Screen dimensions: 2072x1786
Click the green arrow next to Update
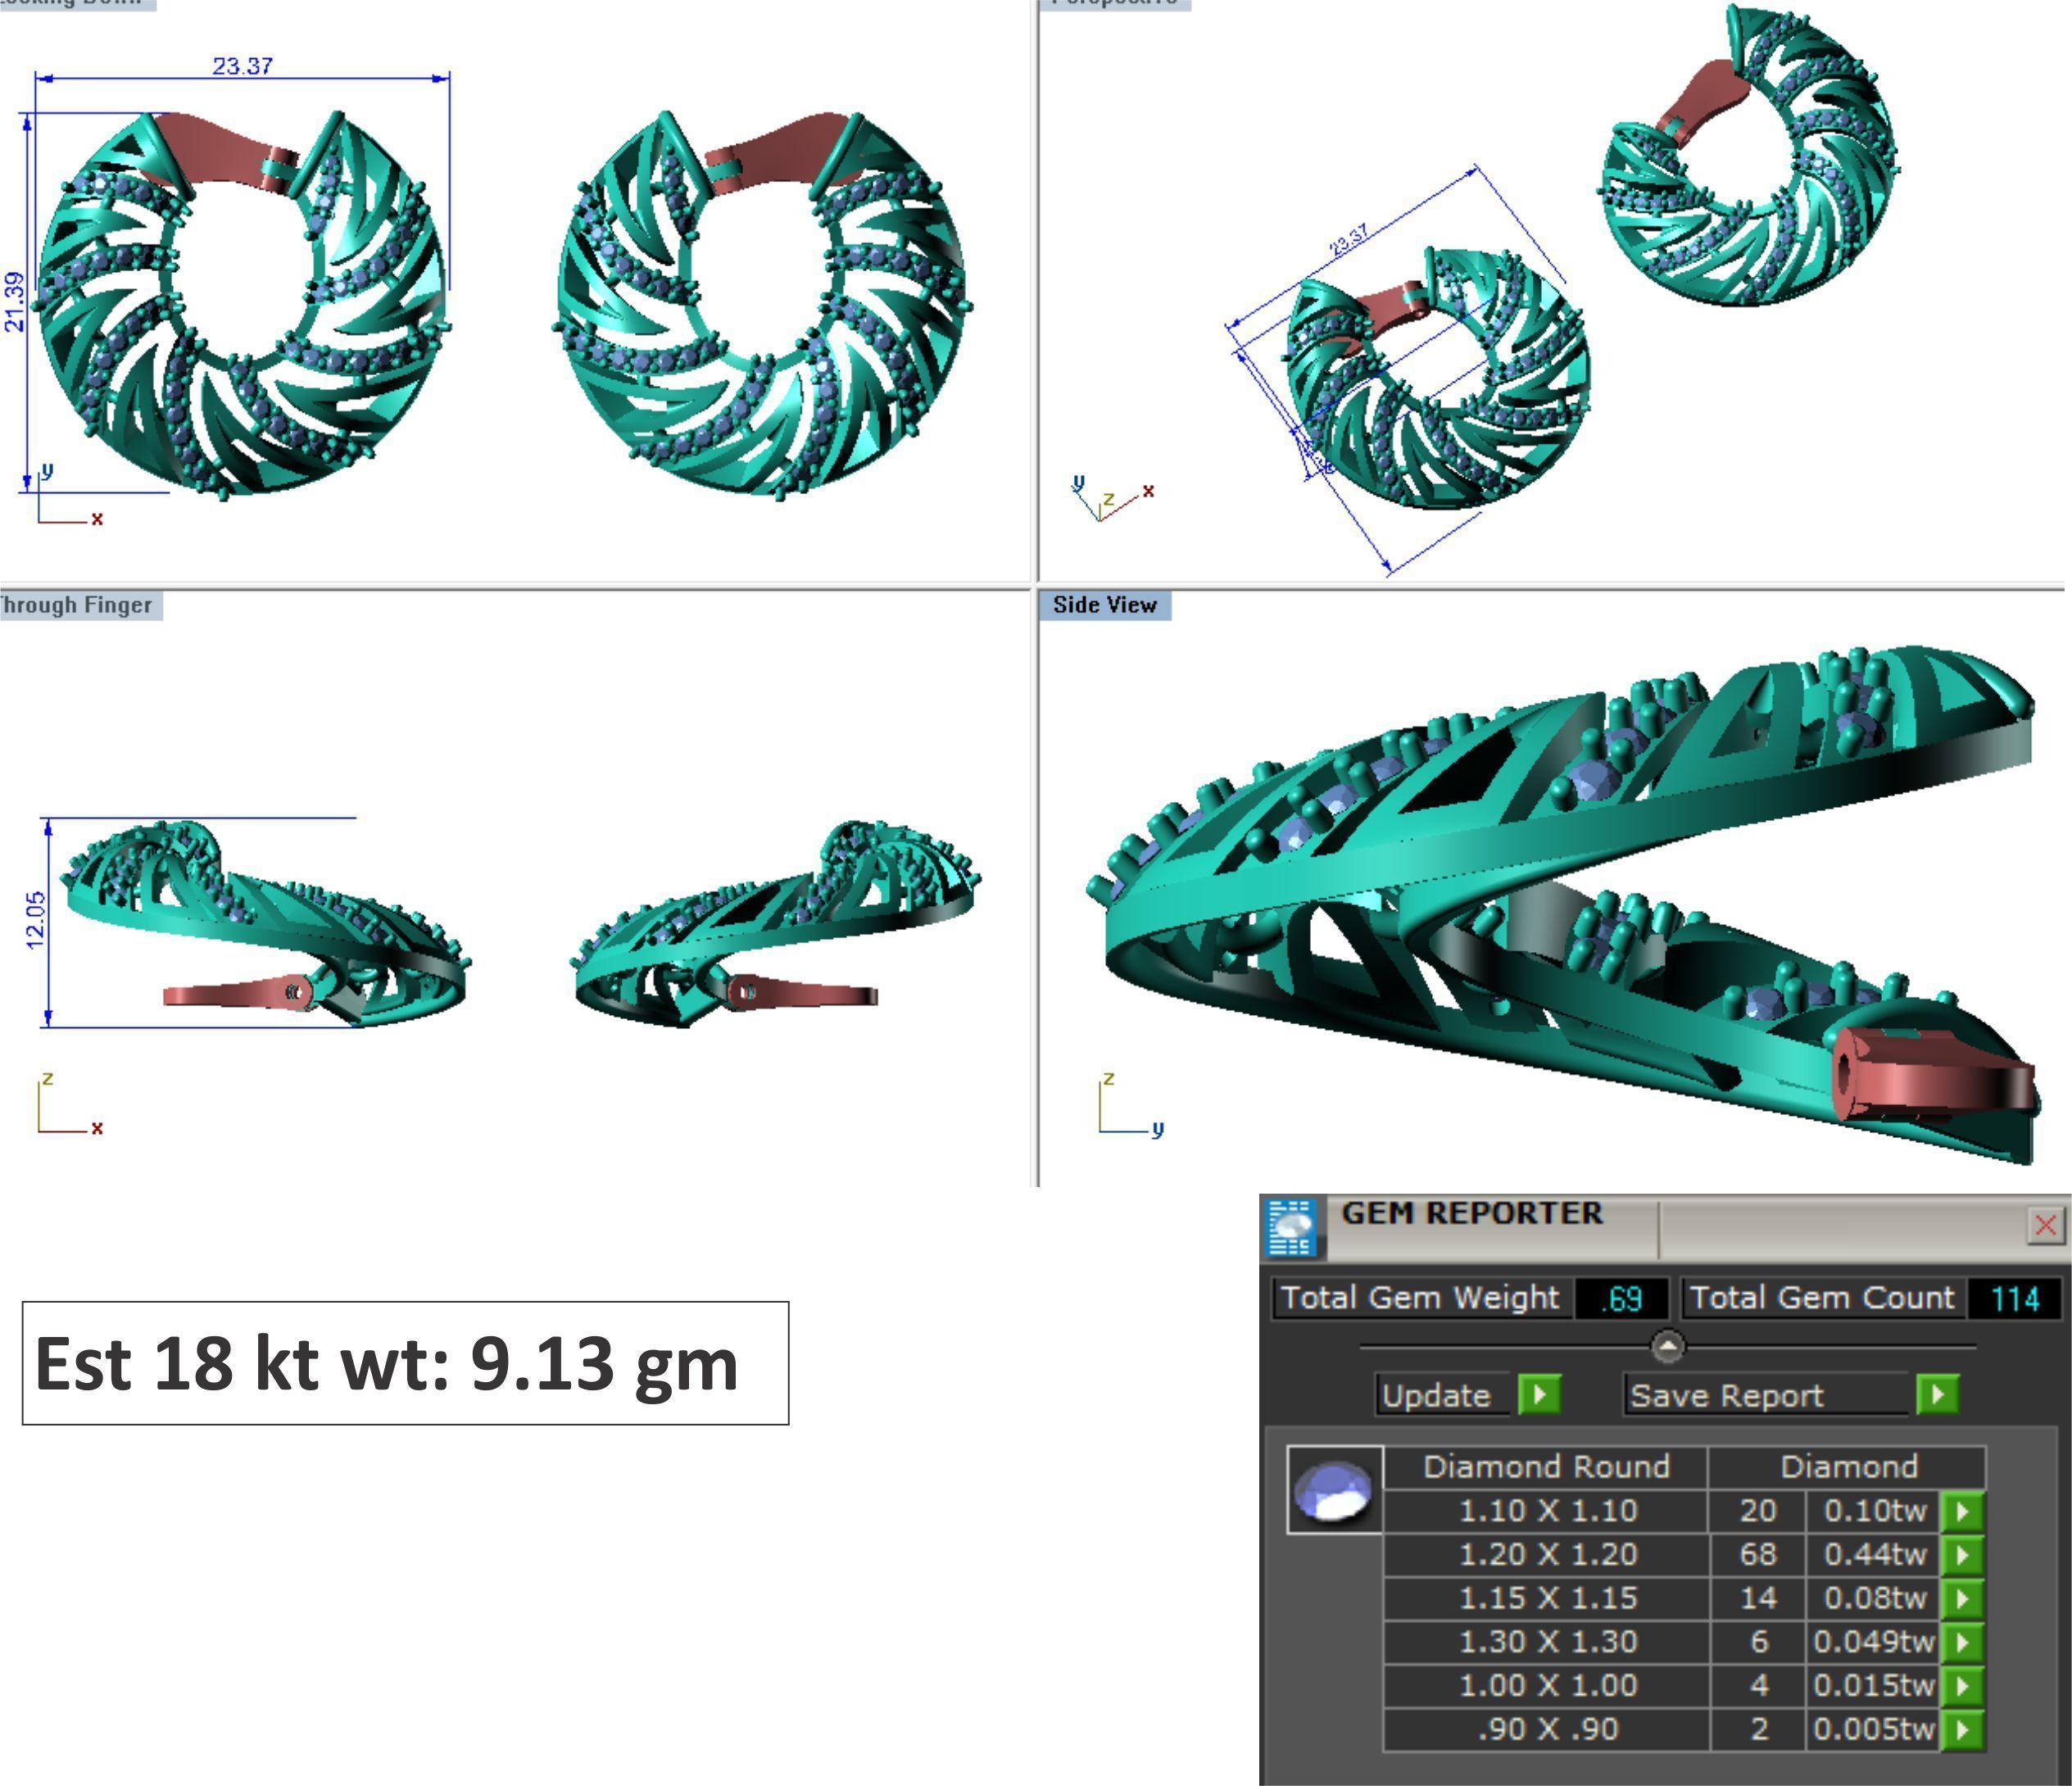coord(1539,1394)
